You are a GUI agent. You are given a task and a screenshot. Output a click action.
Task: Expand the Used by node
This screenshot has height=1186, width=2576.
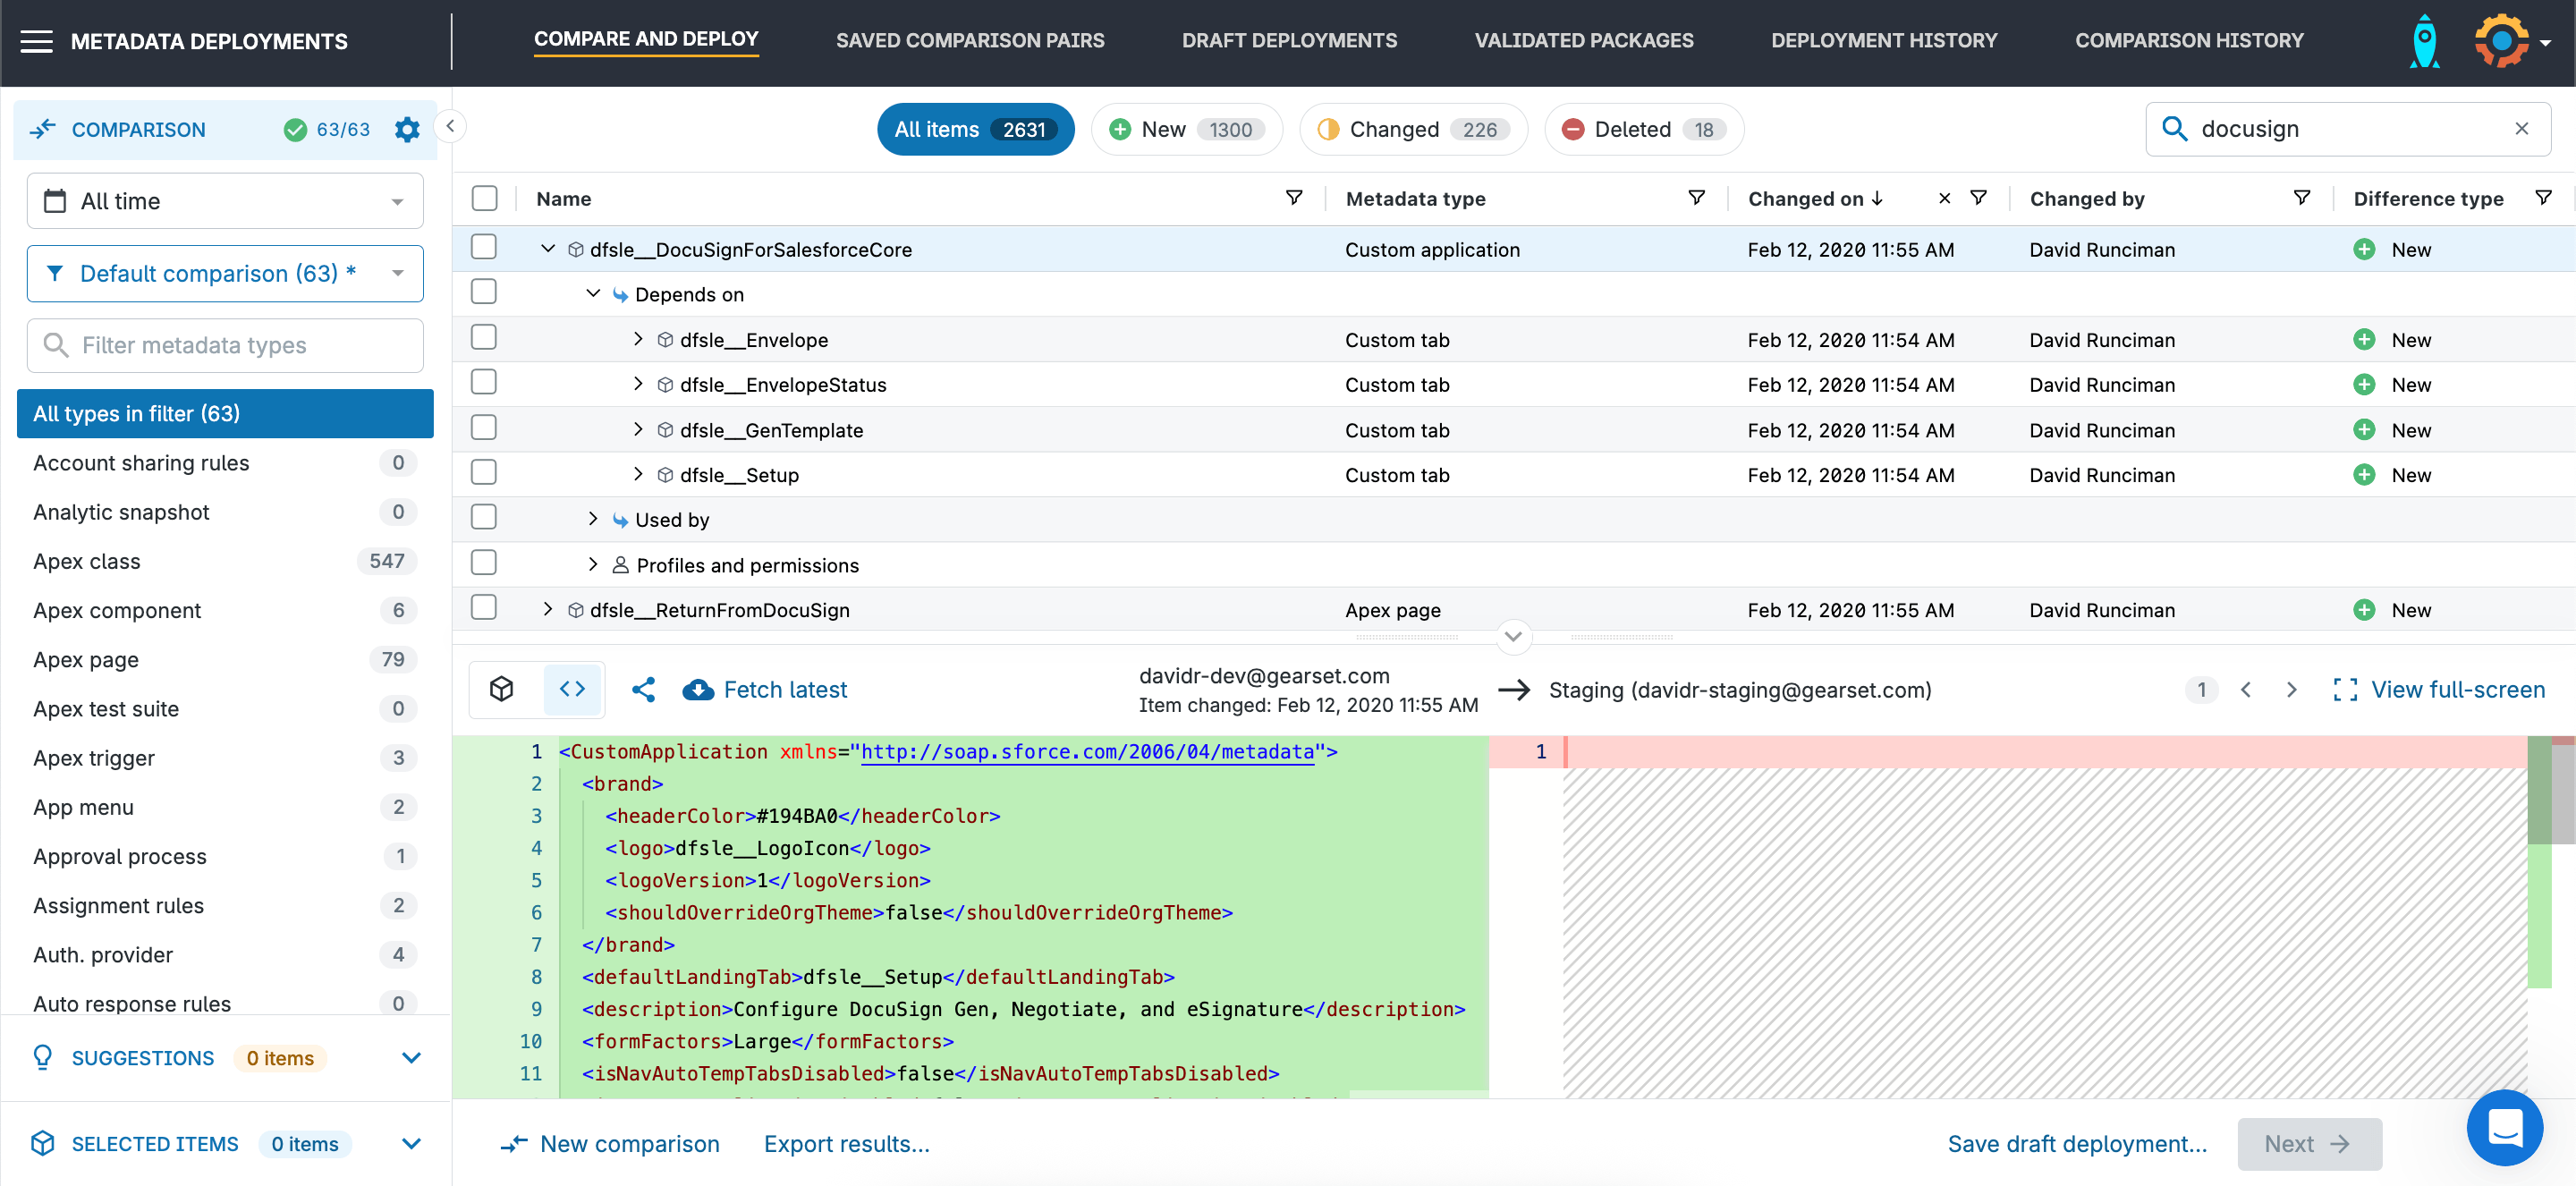pyautogui.click(x=593, y=519)
